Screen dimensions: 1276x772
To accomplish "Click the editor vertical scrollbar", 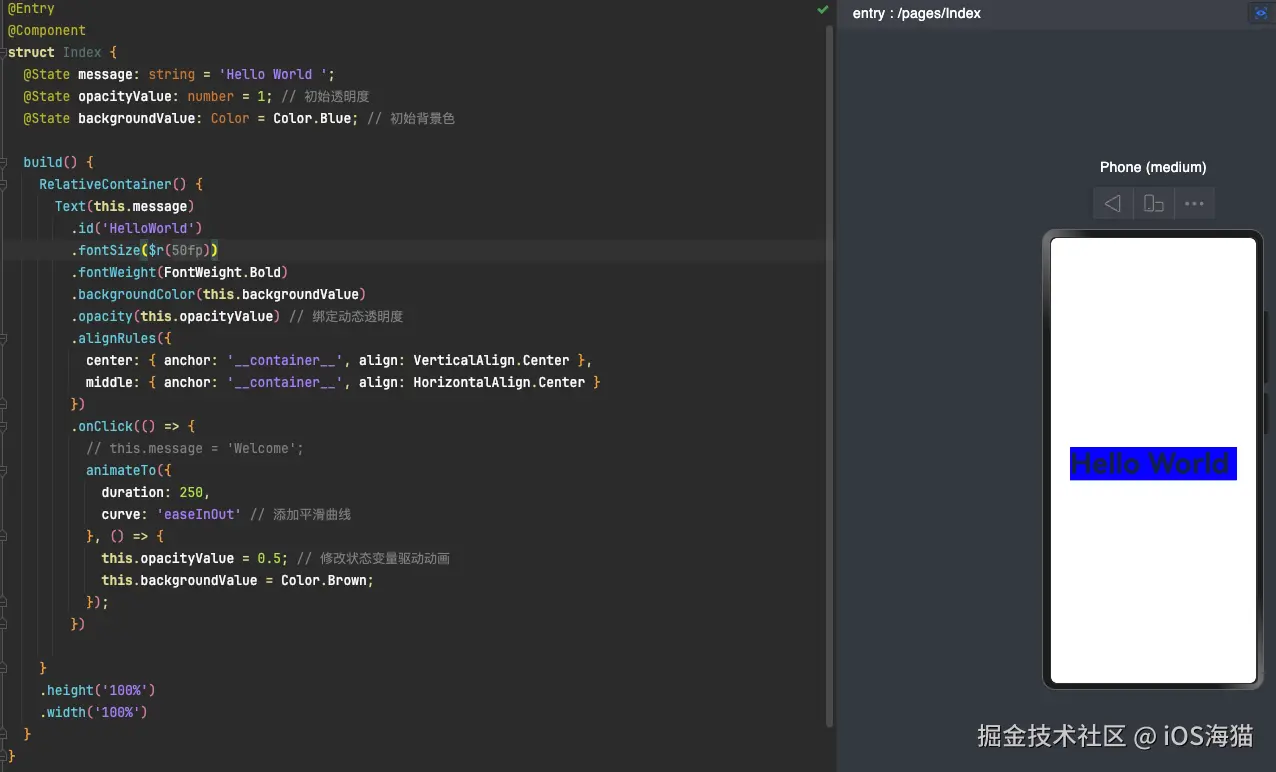I will [830, 375].
